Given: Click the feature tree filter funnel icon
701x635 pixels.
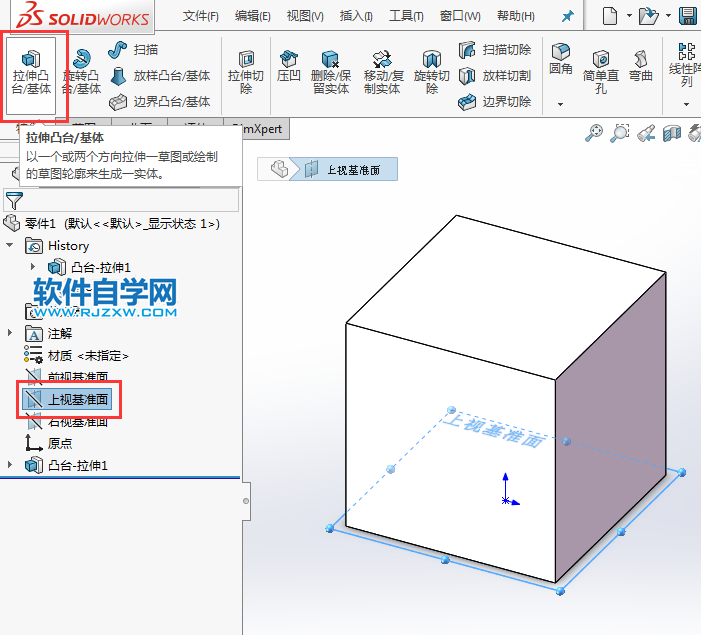Looking at the screenshot, I should click(14, 200).
